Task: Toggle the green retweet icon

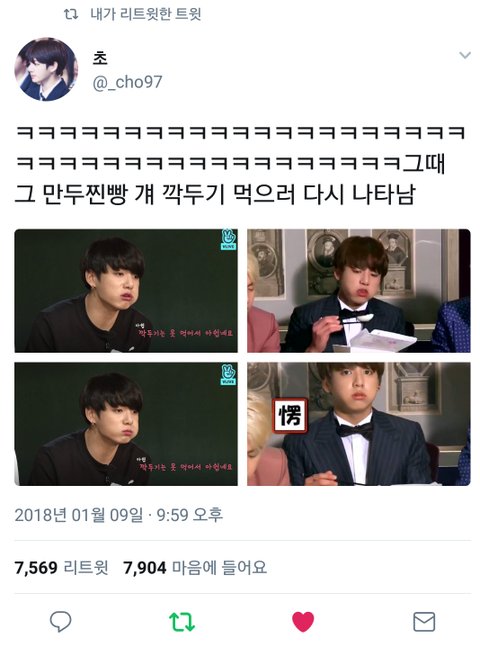Action: [x=182, y=622]
